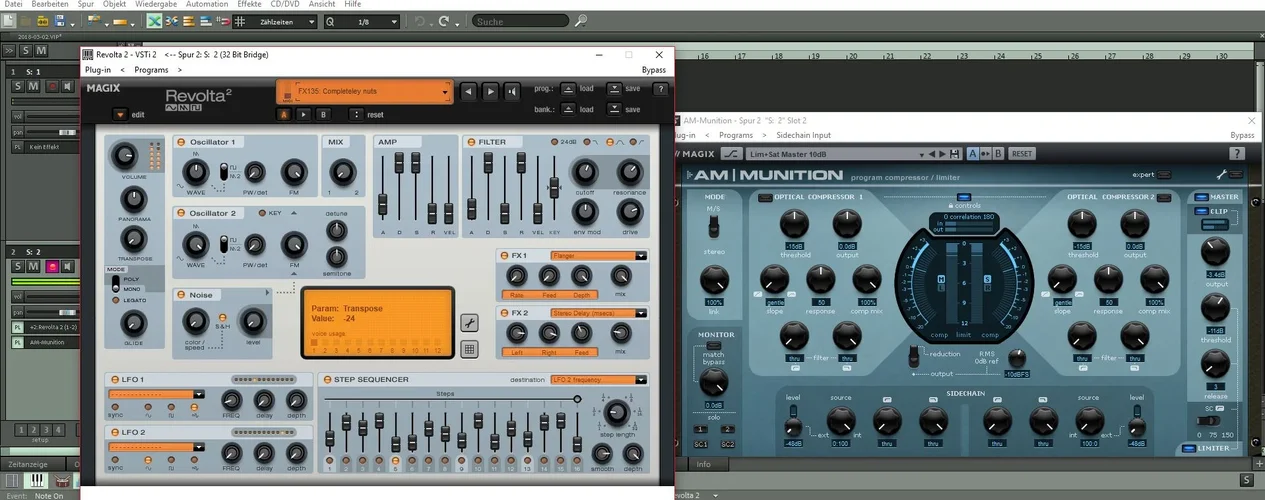Toggle Oscillator 1 on/off LED
This screenshot has height=500, width=1265.
click(182, 142)
